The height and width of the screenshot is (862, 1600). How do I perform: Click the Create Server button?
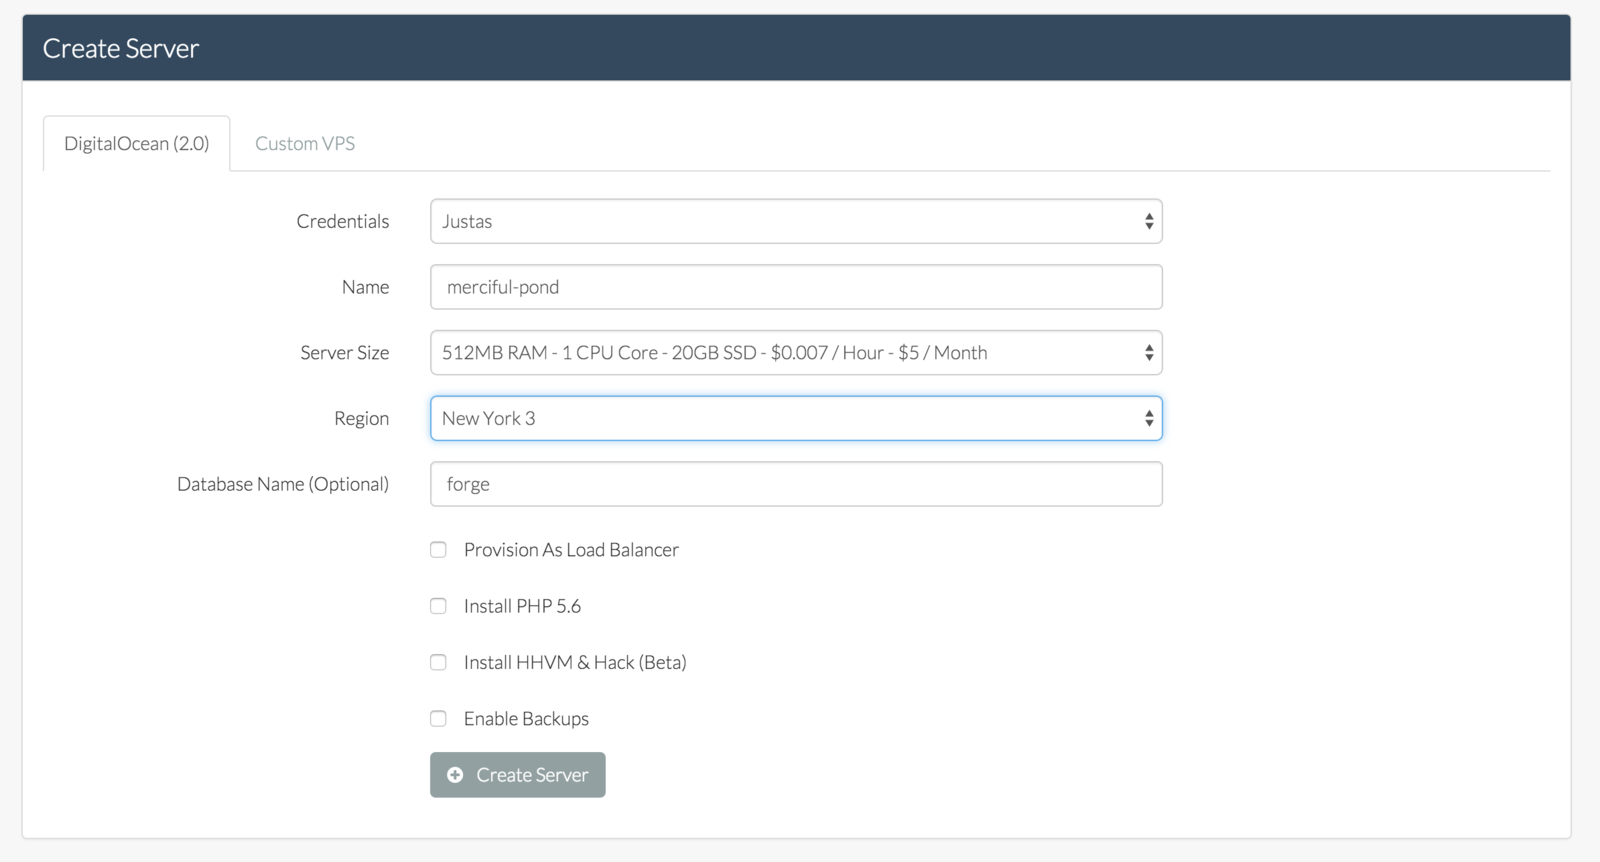tap(518, 775)
